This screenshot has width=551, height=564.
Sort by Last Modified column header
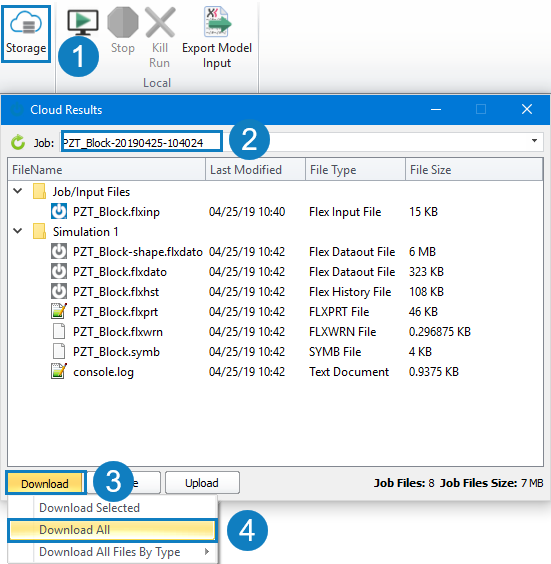(255, 169)
